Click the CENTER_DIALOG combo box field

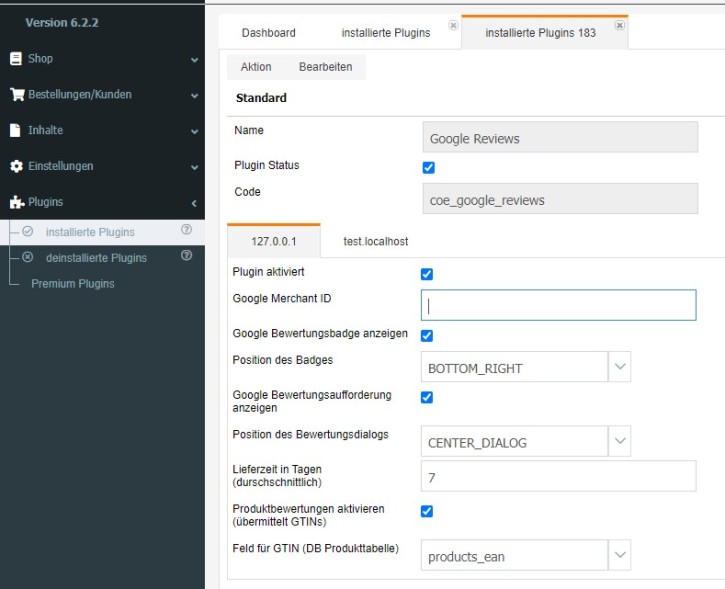(x=514, y=441)
